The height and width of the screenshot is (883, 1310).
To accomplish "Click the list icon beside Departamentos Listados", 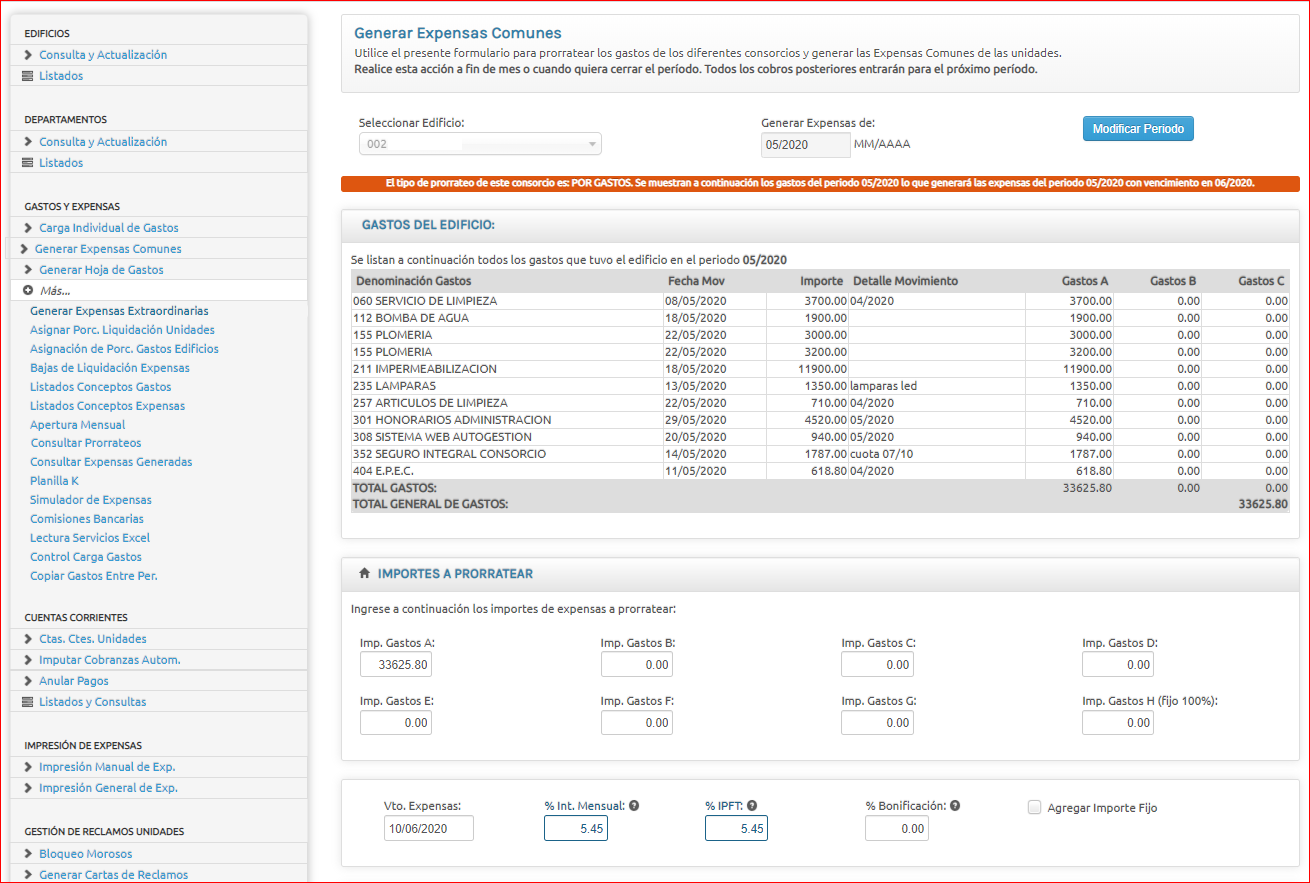I will [28, 163].
